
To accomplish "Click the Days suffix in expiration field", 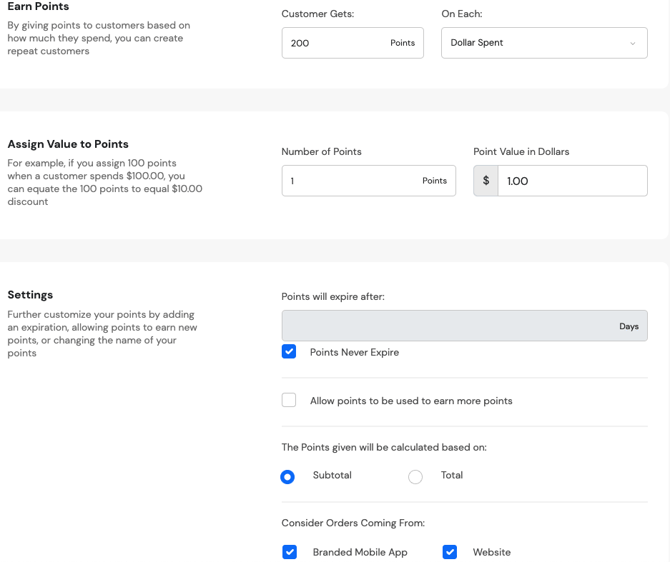I will click(628, 326).
